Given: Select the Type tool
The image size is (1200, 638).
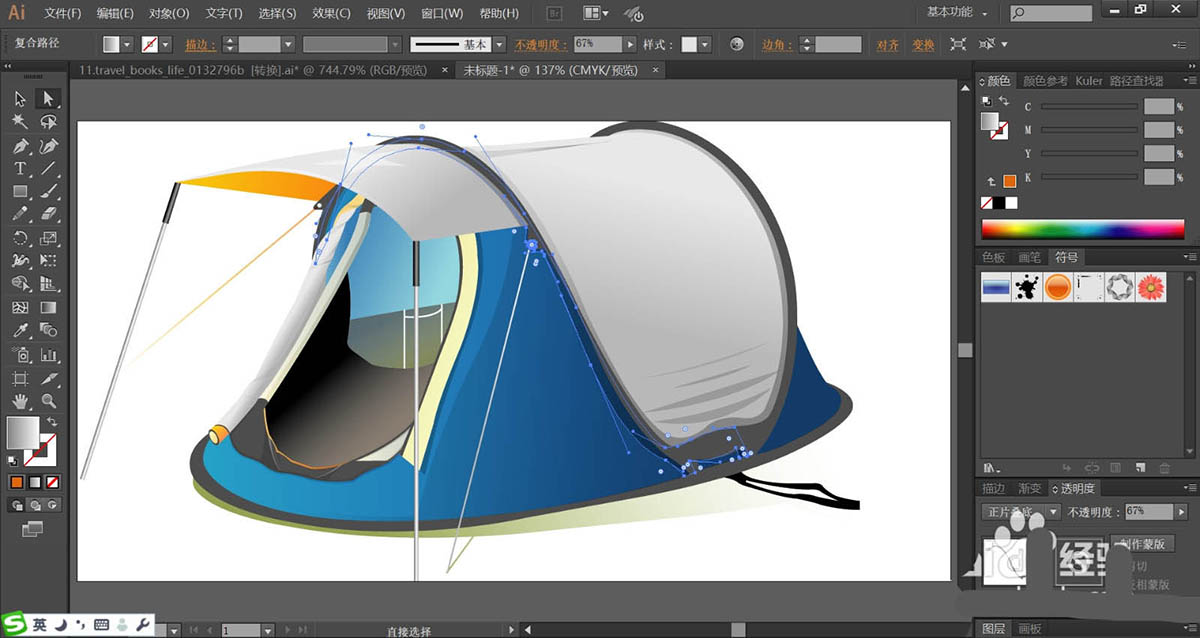Looking at the screenshot, I should click(x=20, y=169).
